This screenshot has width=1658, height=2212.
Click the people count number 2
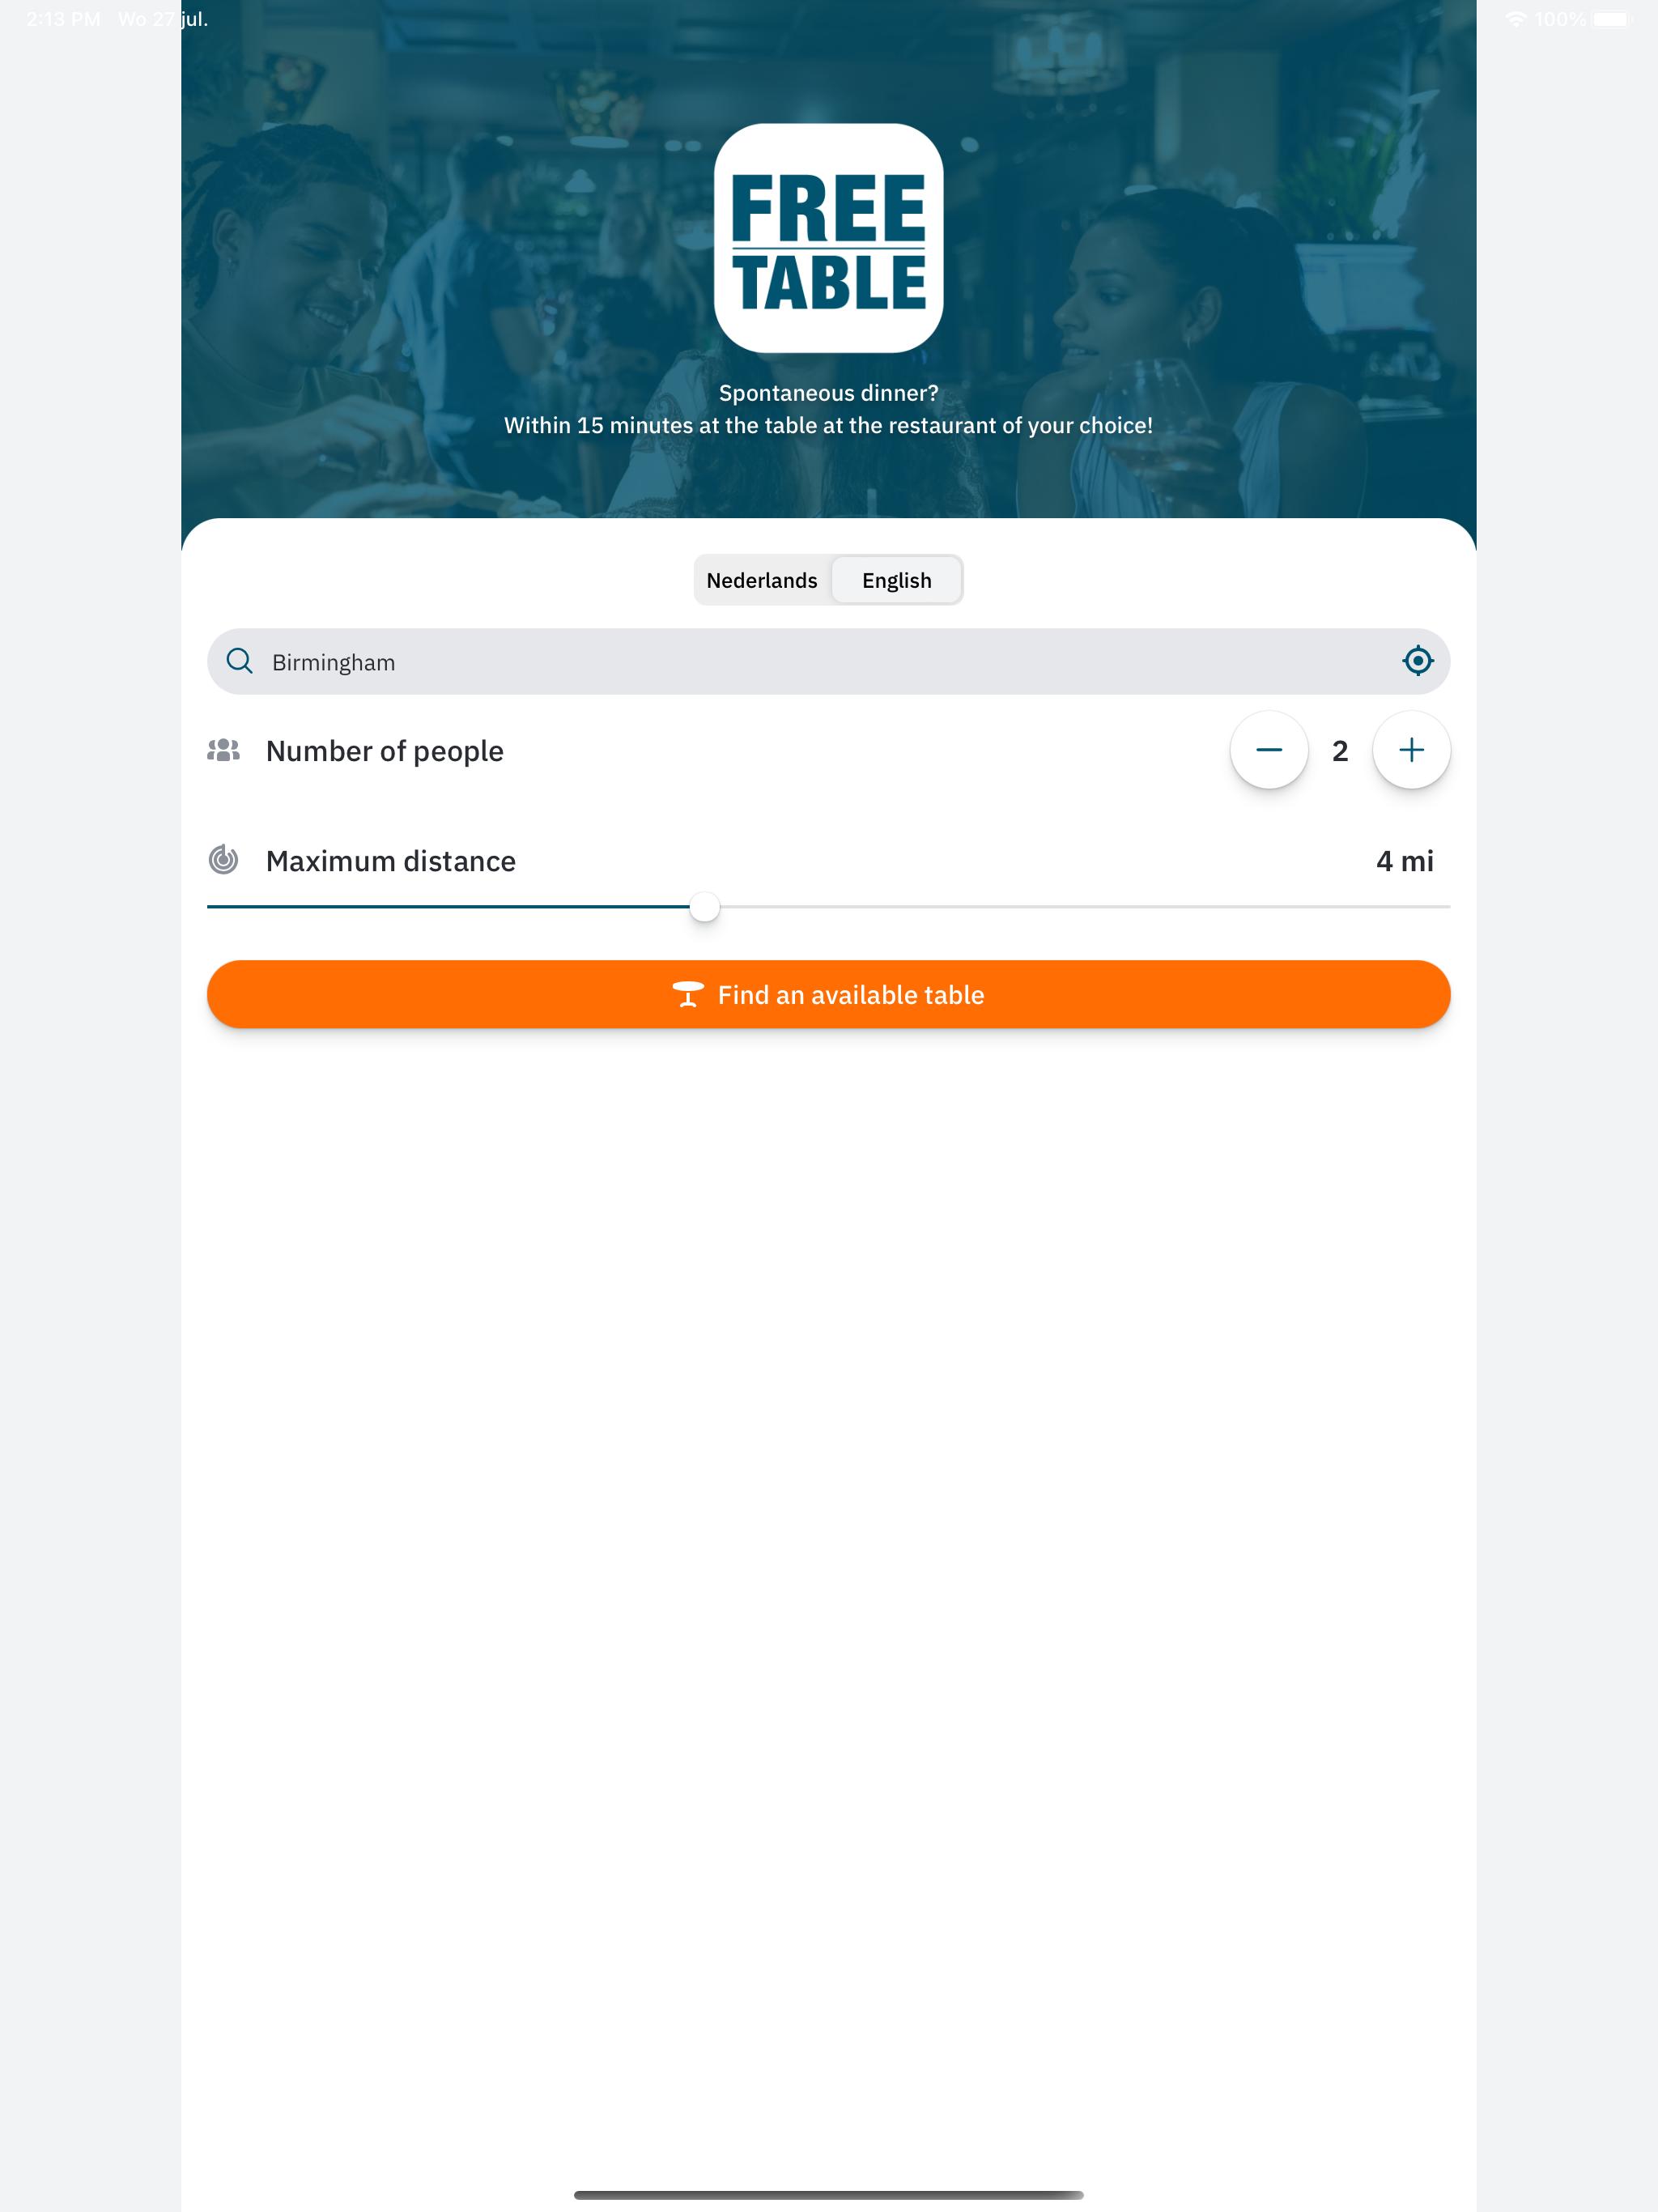[1340, 751]
